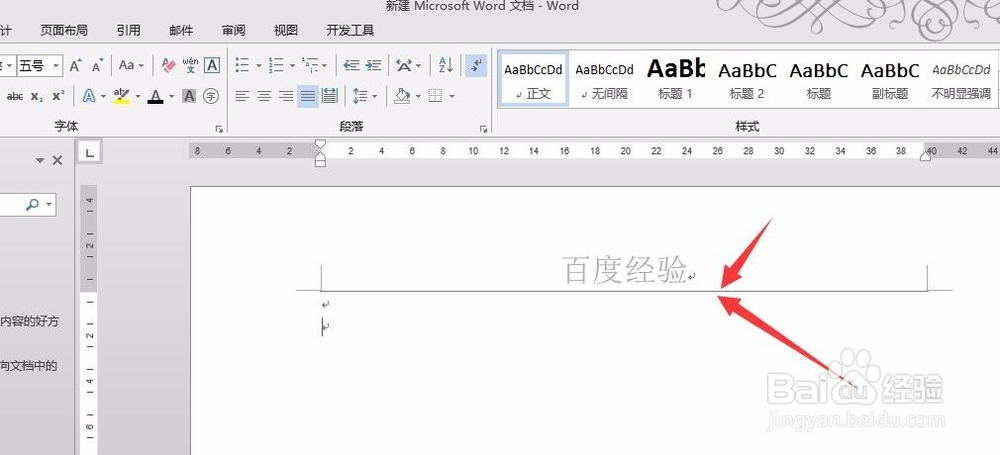Apply 无间隔 style
1000x455 pixels.
coord(605,80)
